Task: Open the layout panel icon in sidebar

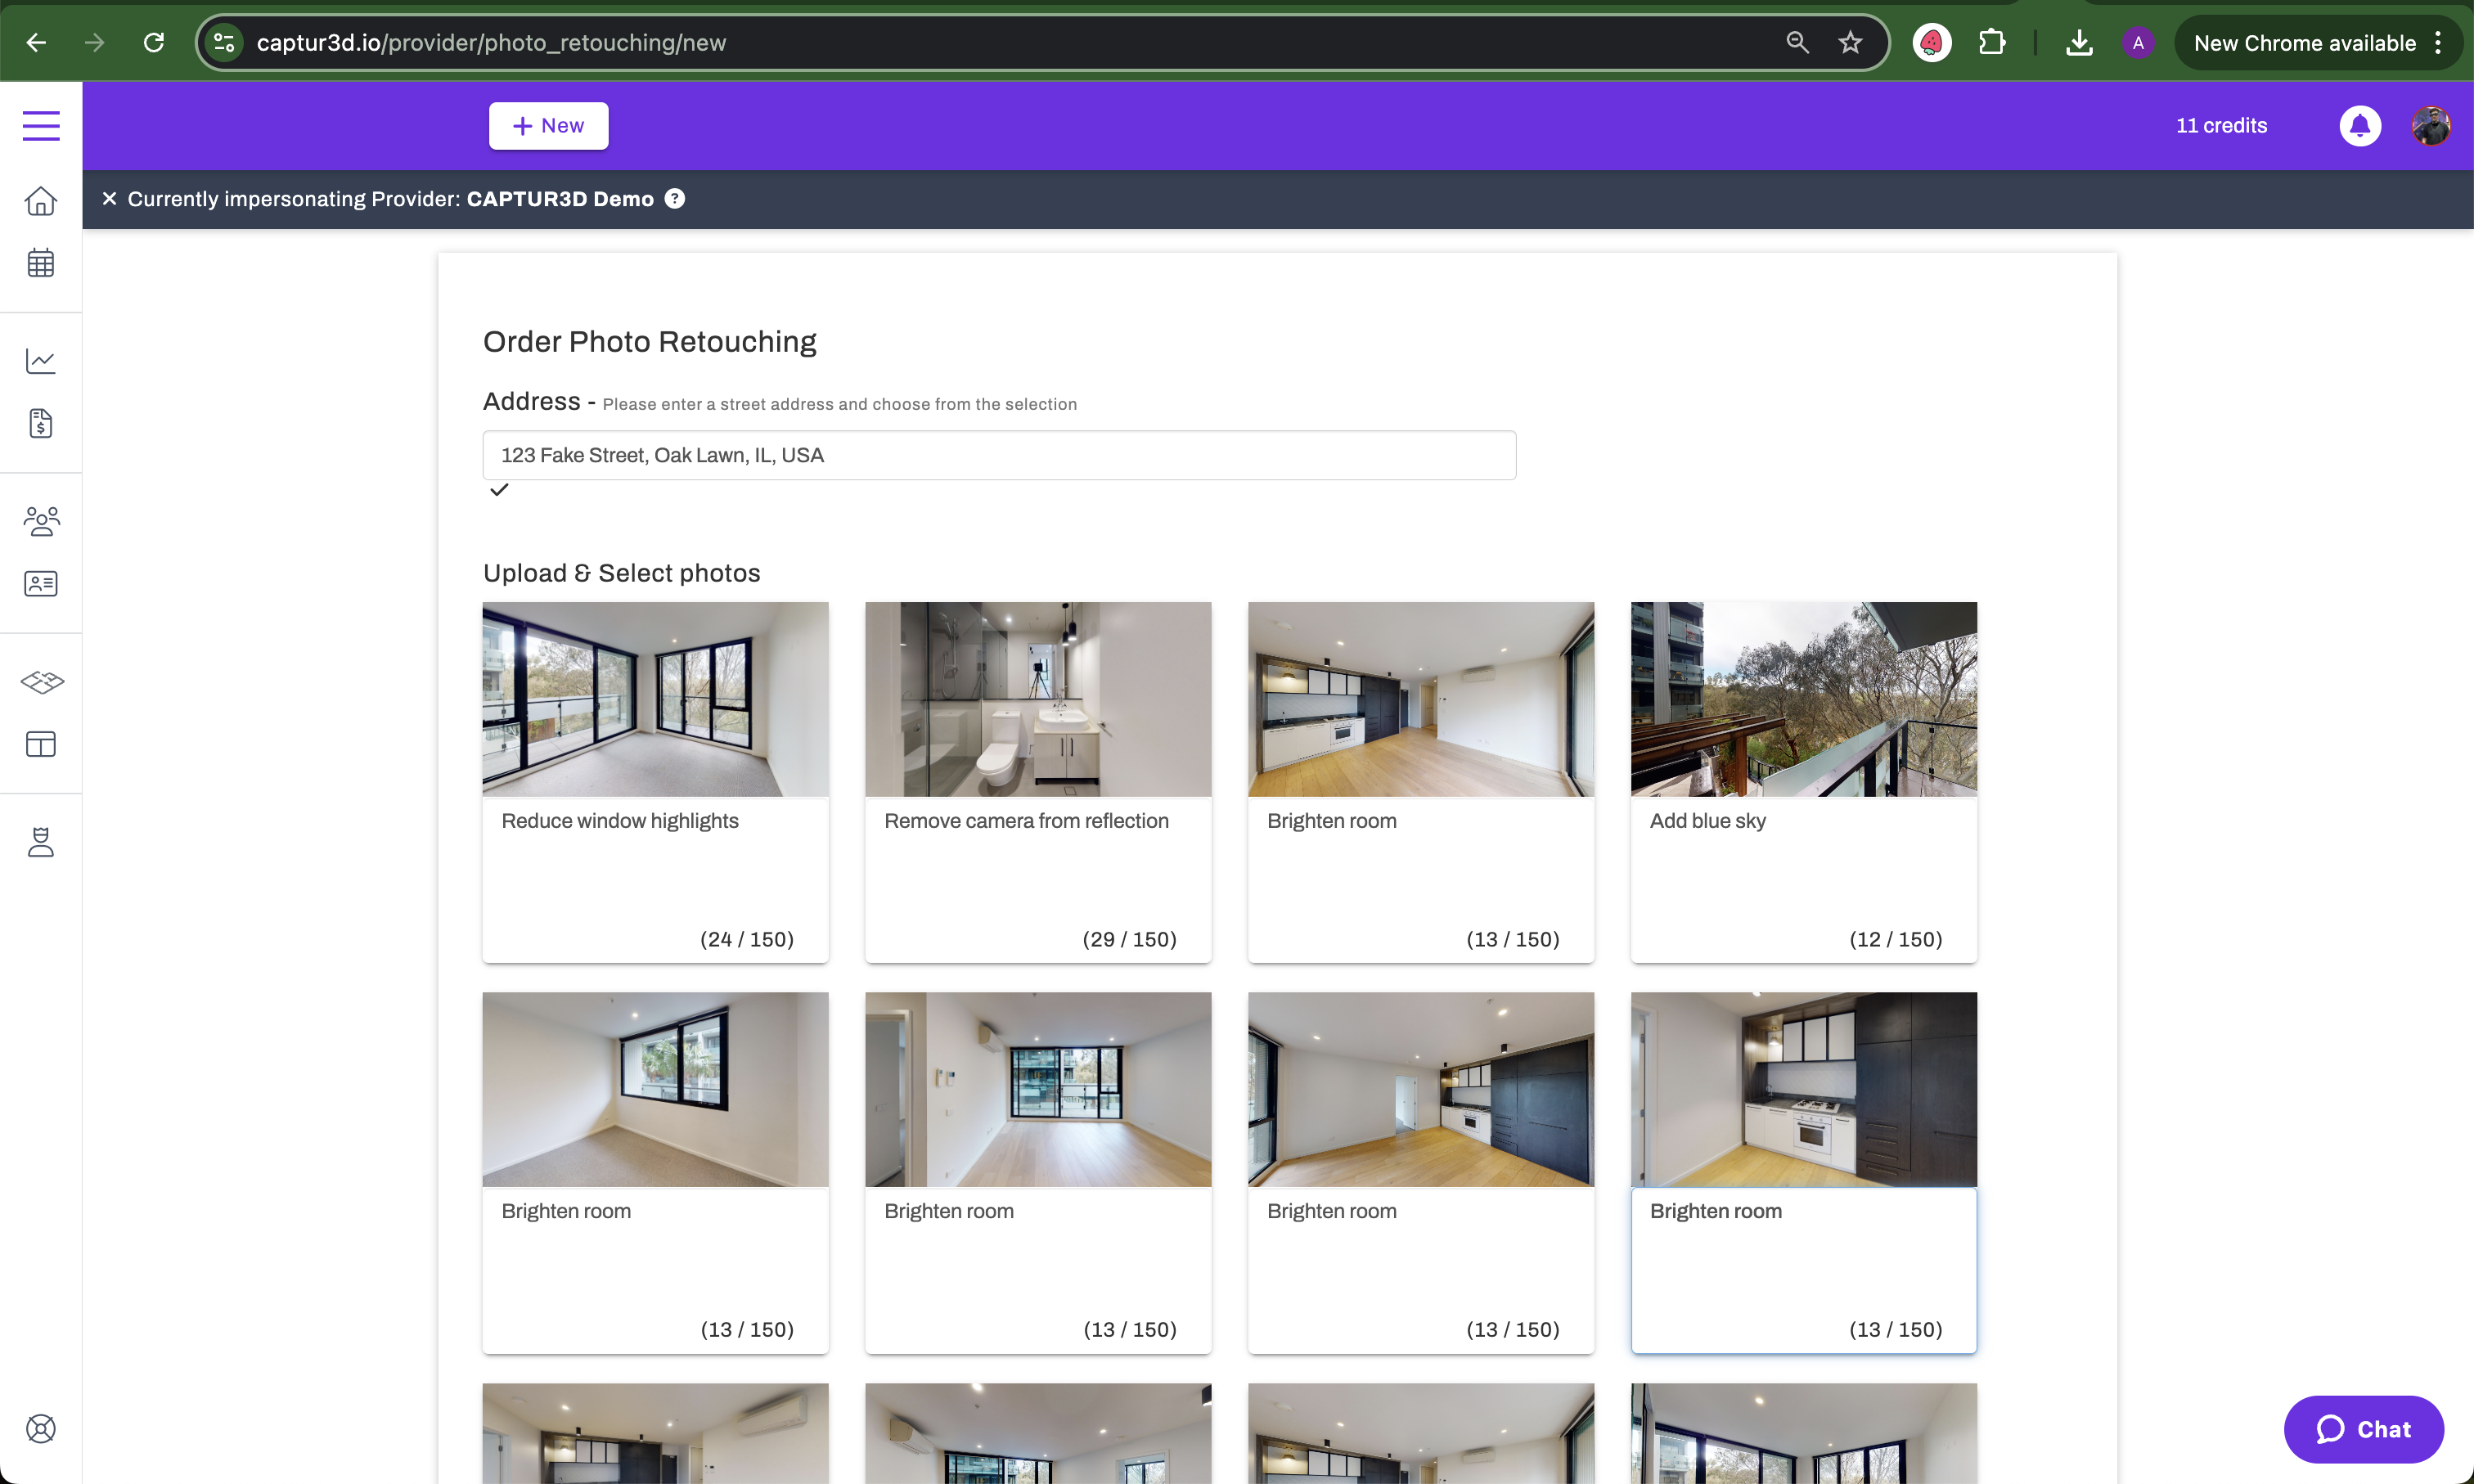Action: click(x=41, y=744)
